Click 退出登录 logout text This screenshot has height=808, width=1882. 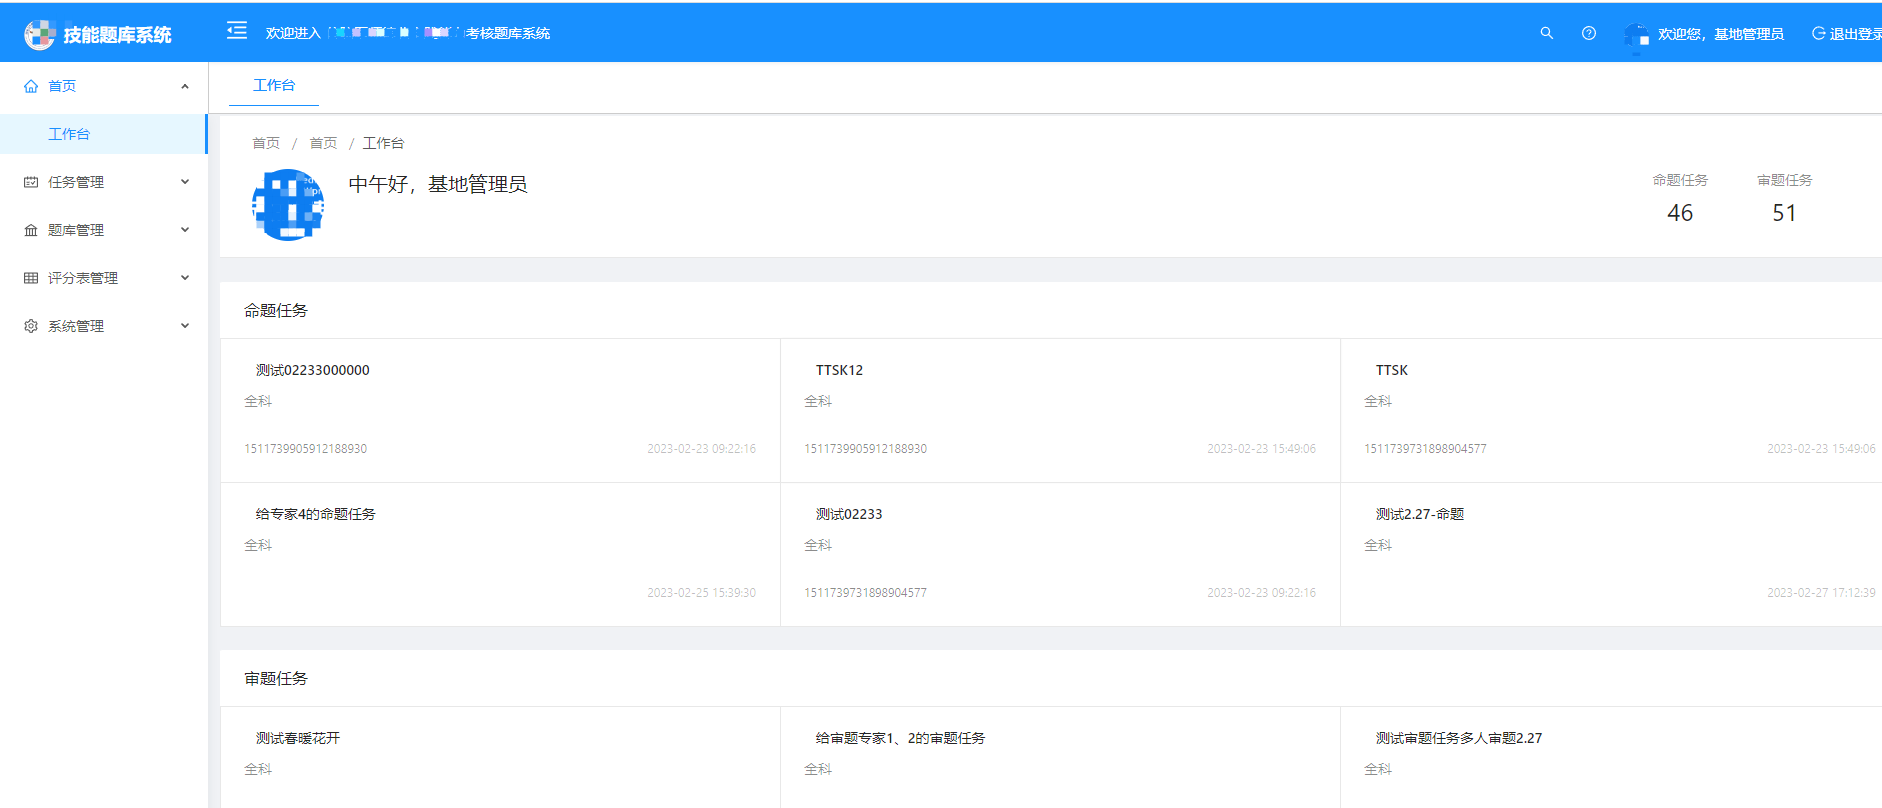(x=1856, y=34)
